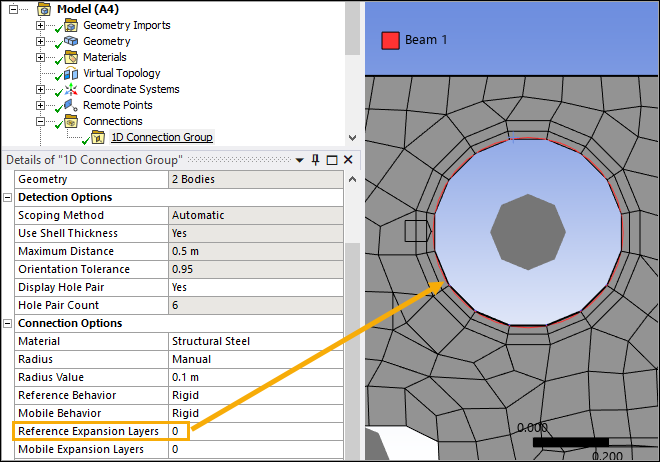Screen dimensions: 660x462
Task: Click the Coordinate Systems triad icon
Action: 72,89
